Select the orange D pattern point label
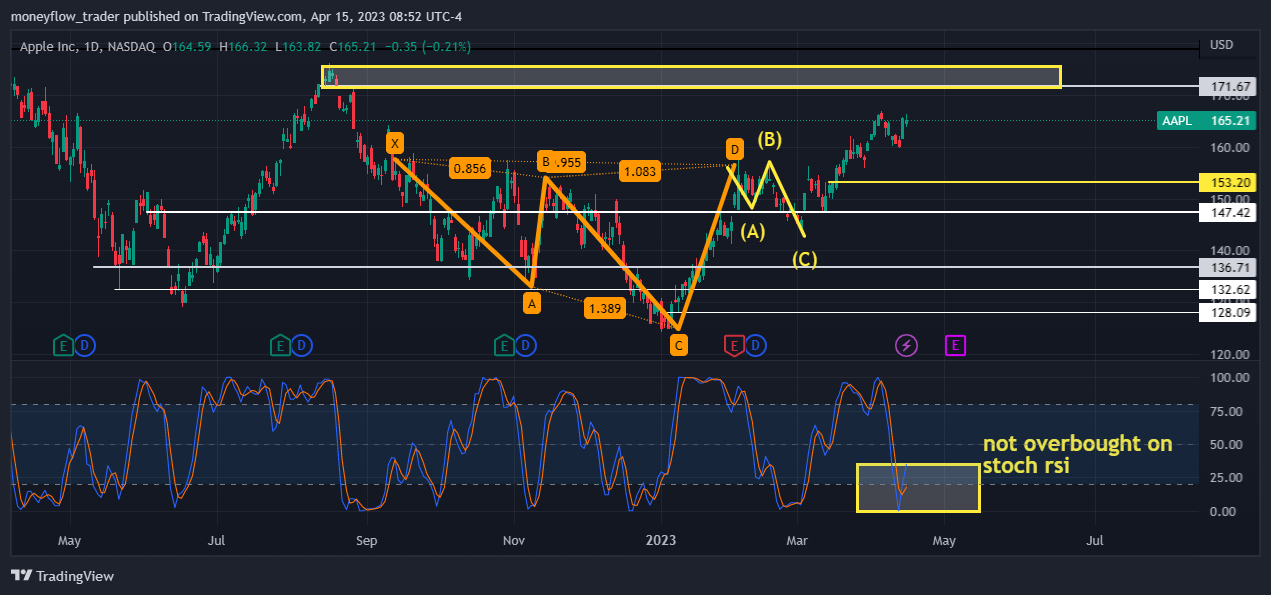 click(735, 150)
